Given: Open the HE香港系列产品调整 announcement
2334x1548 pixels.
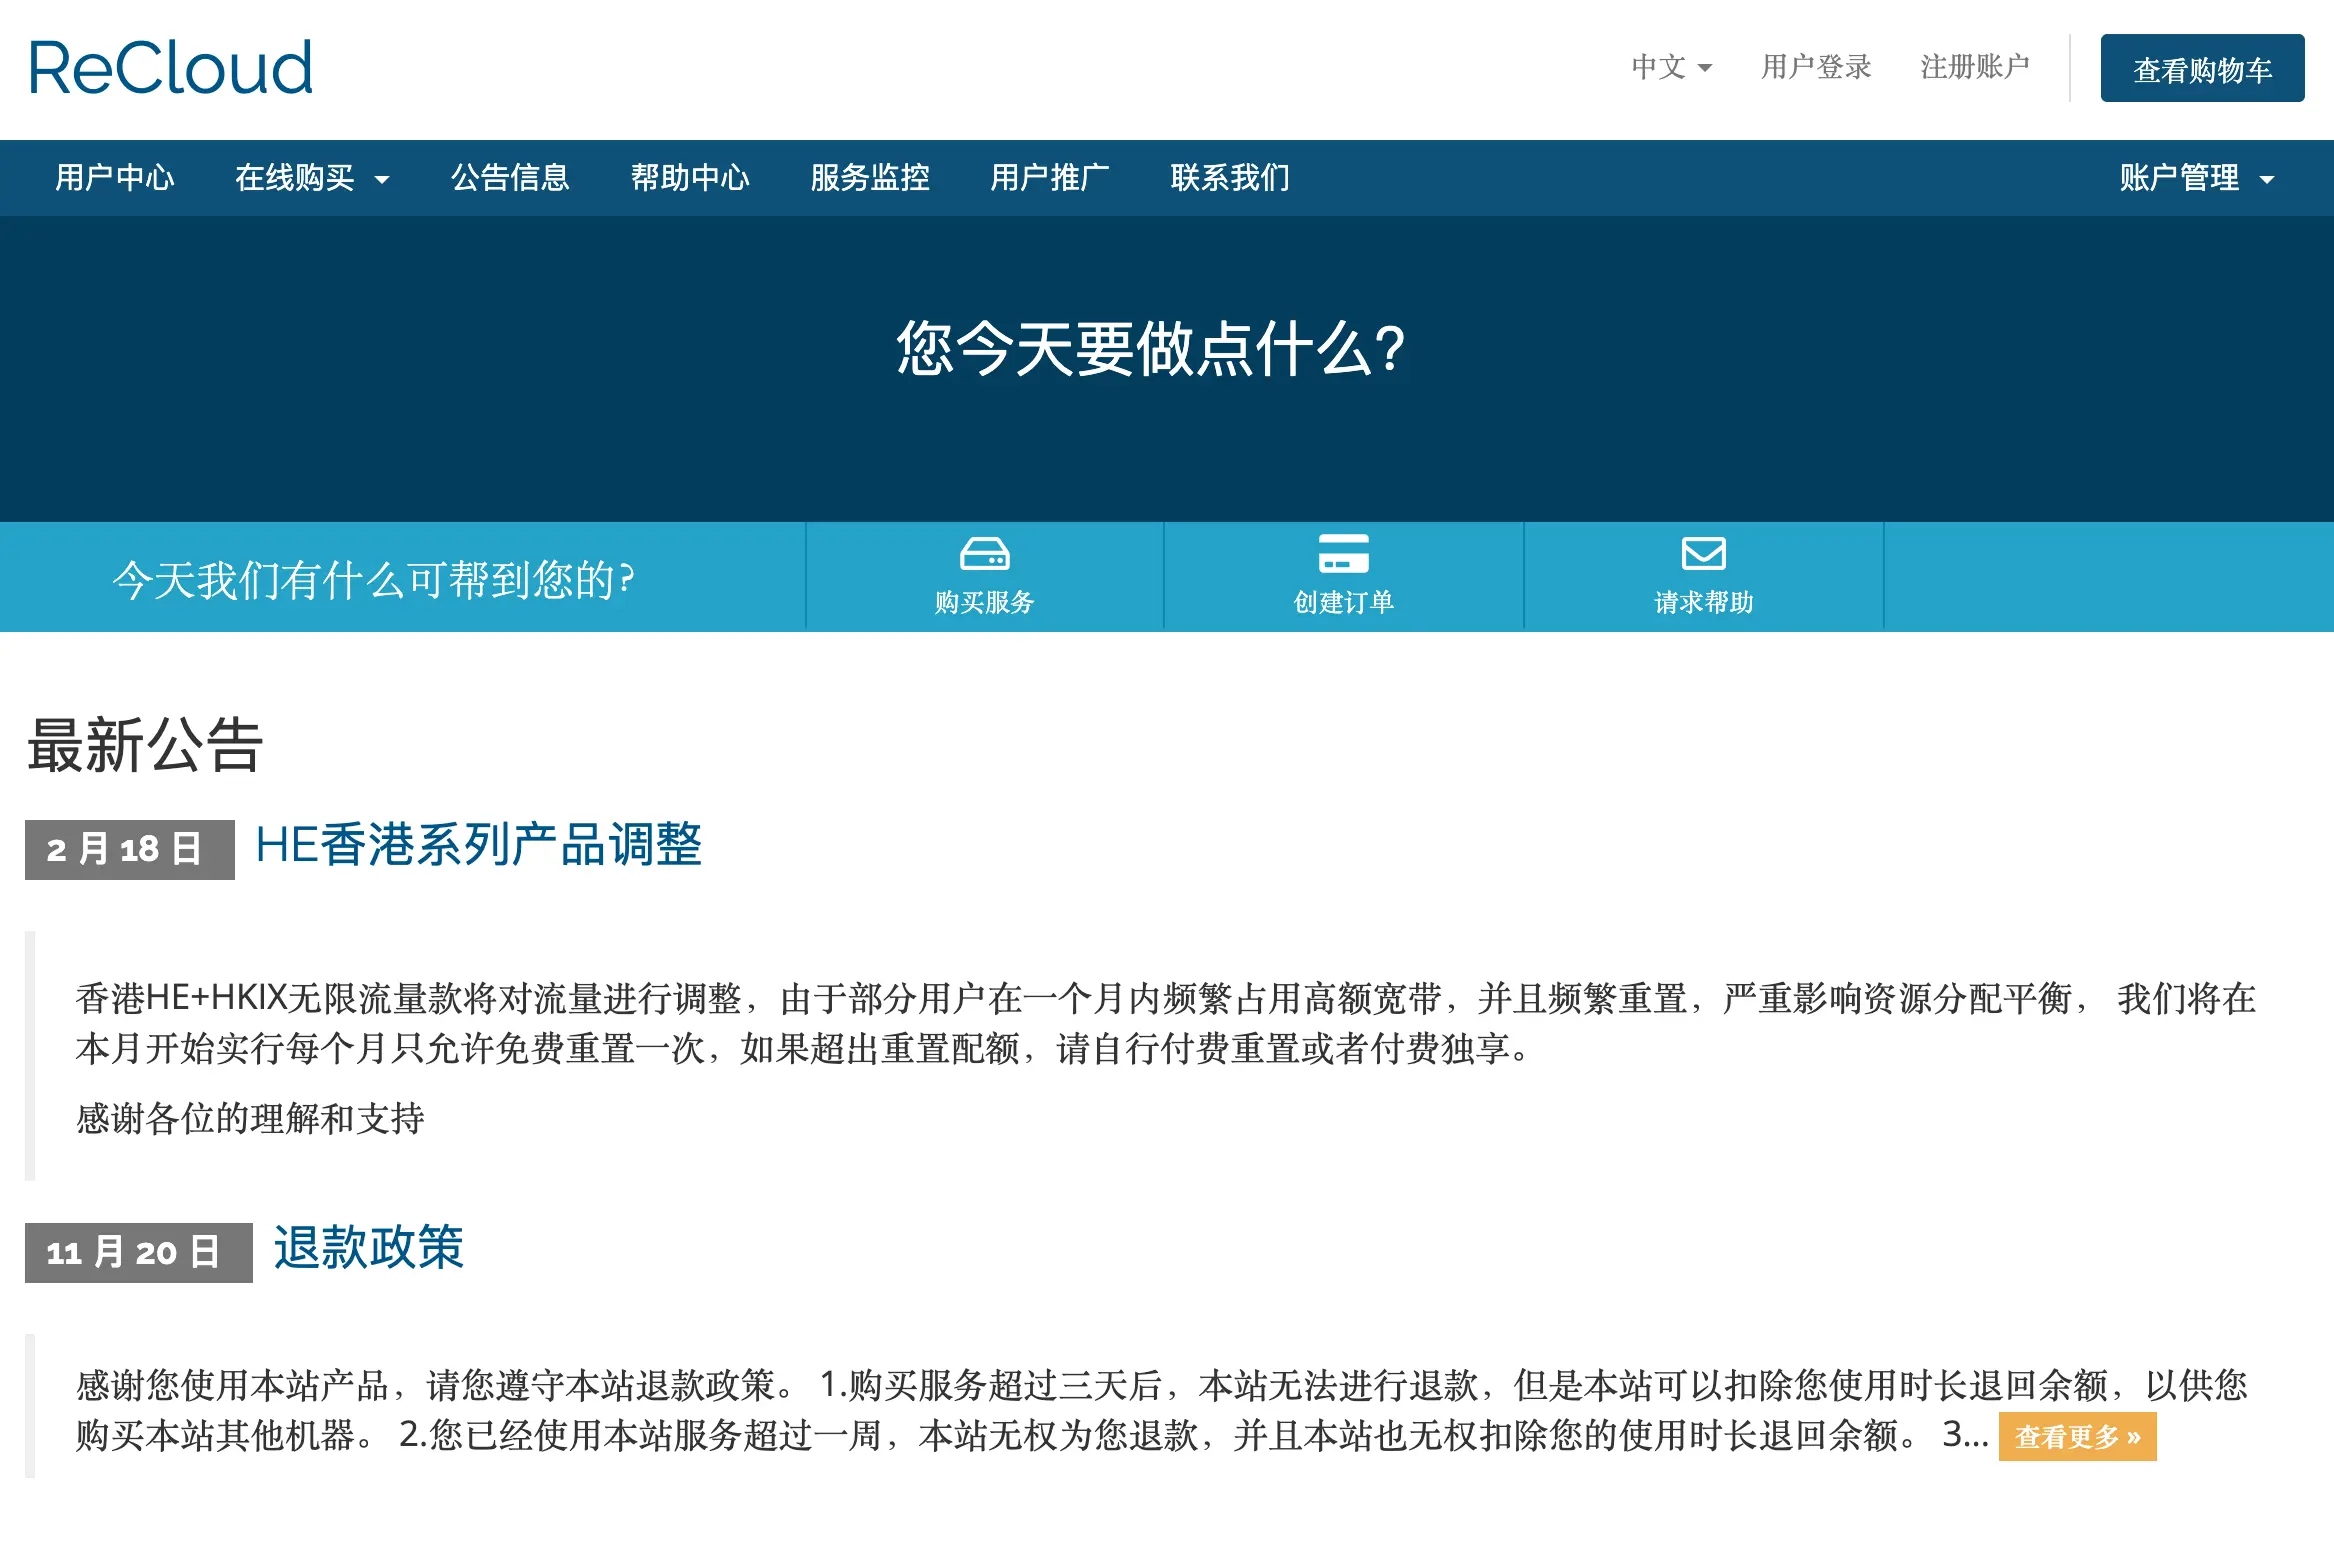Looking at the screenshot, I should tap(478, 845).
